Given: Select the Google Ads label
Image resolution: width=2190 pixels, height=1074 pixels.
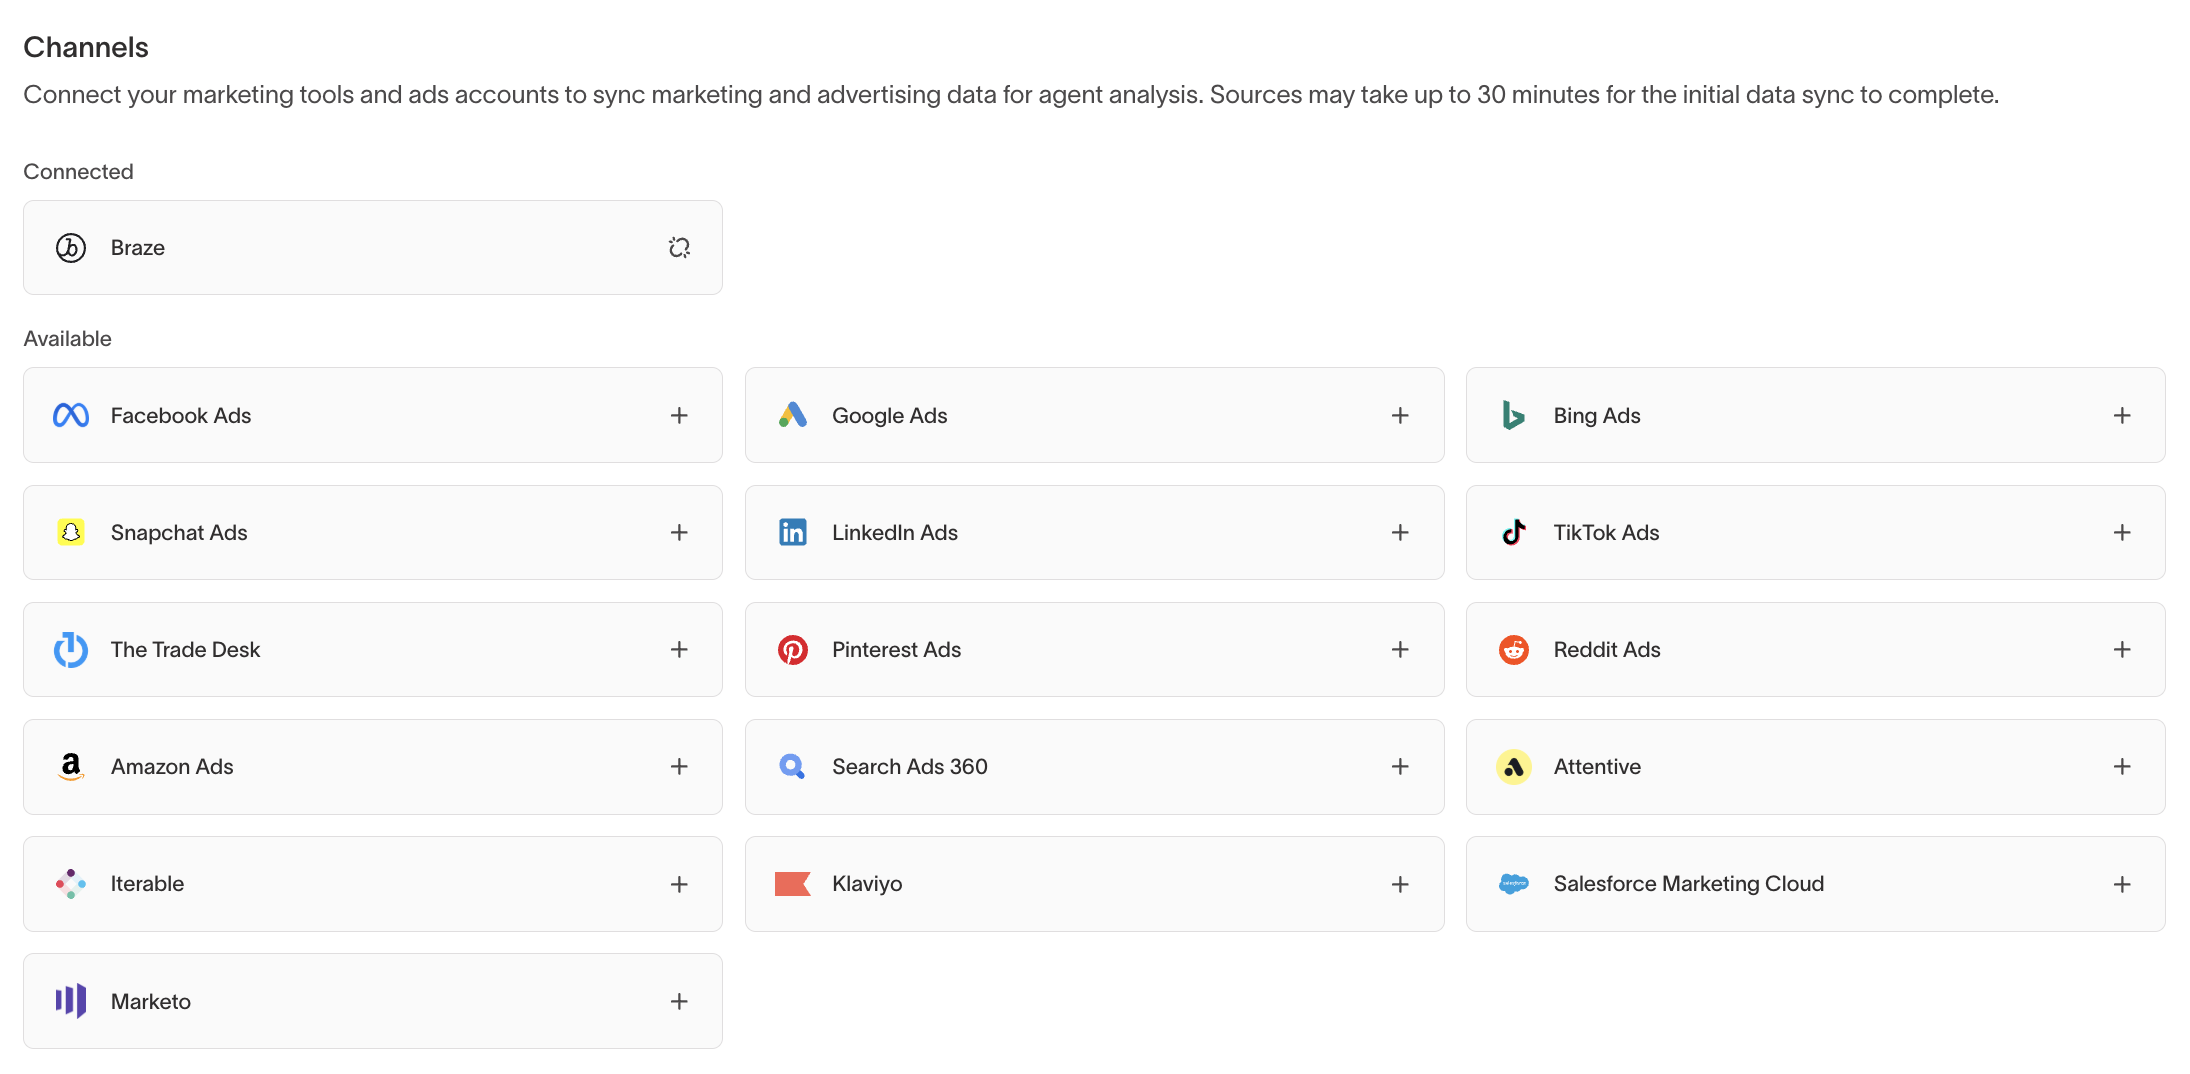Looking at the screenshot, I should pyautogui.click(x=890, y=415).
